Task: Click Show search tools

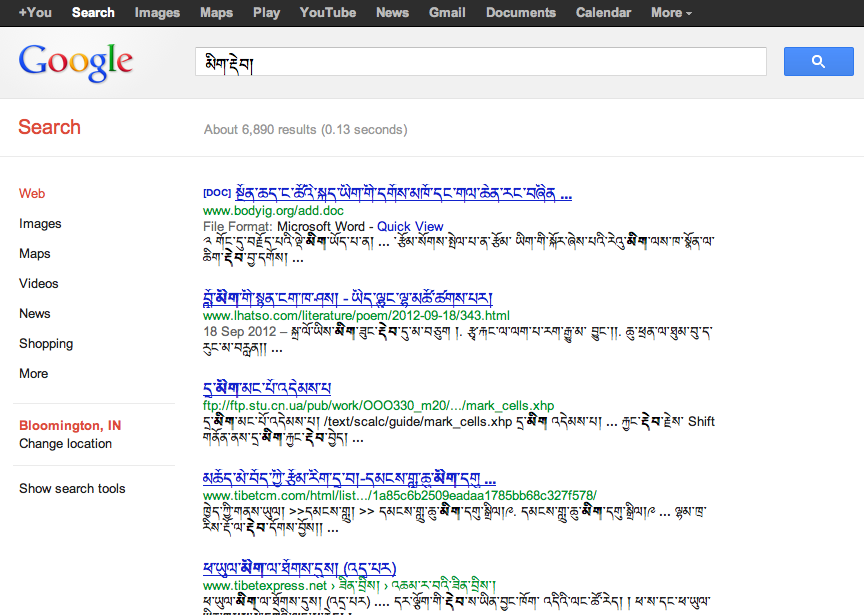Action: pyautogui.click(x=72, y=488)
